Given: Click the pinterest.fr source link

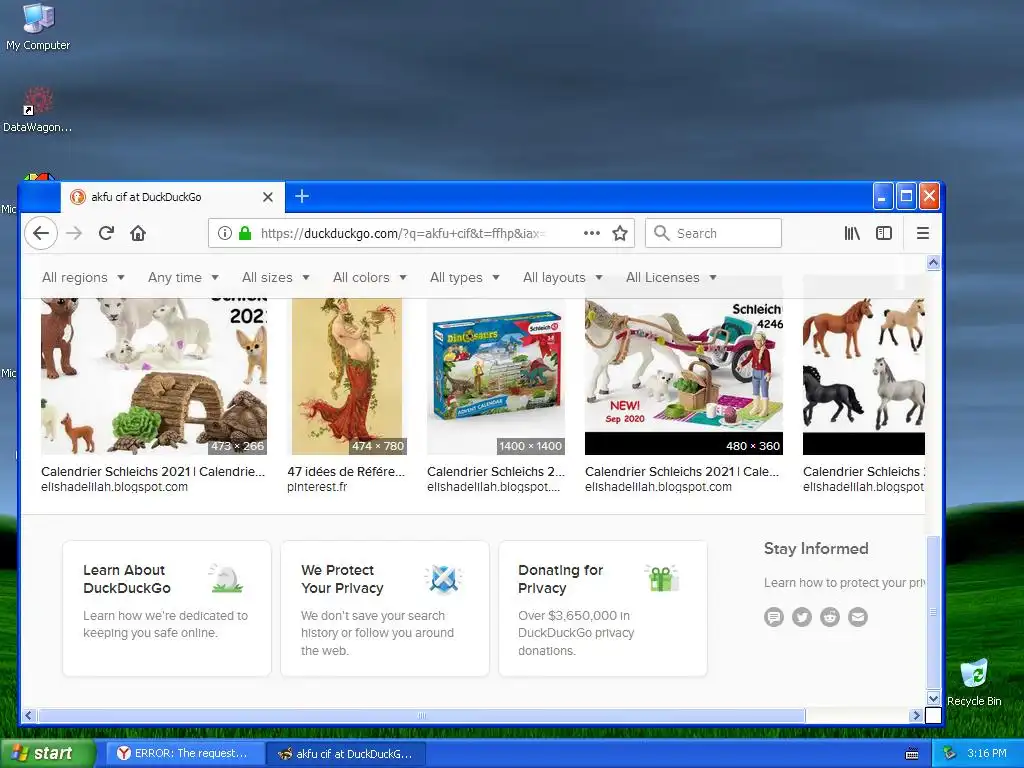Looking at the screenshot, I should click(x=317, y=487).
